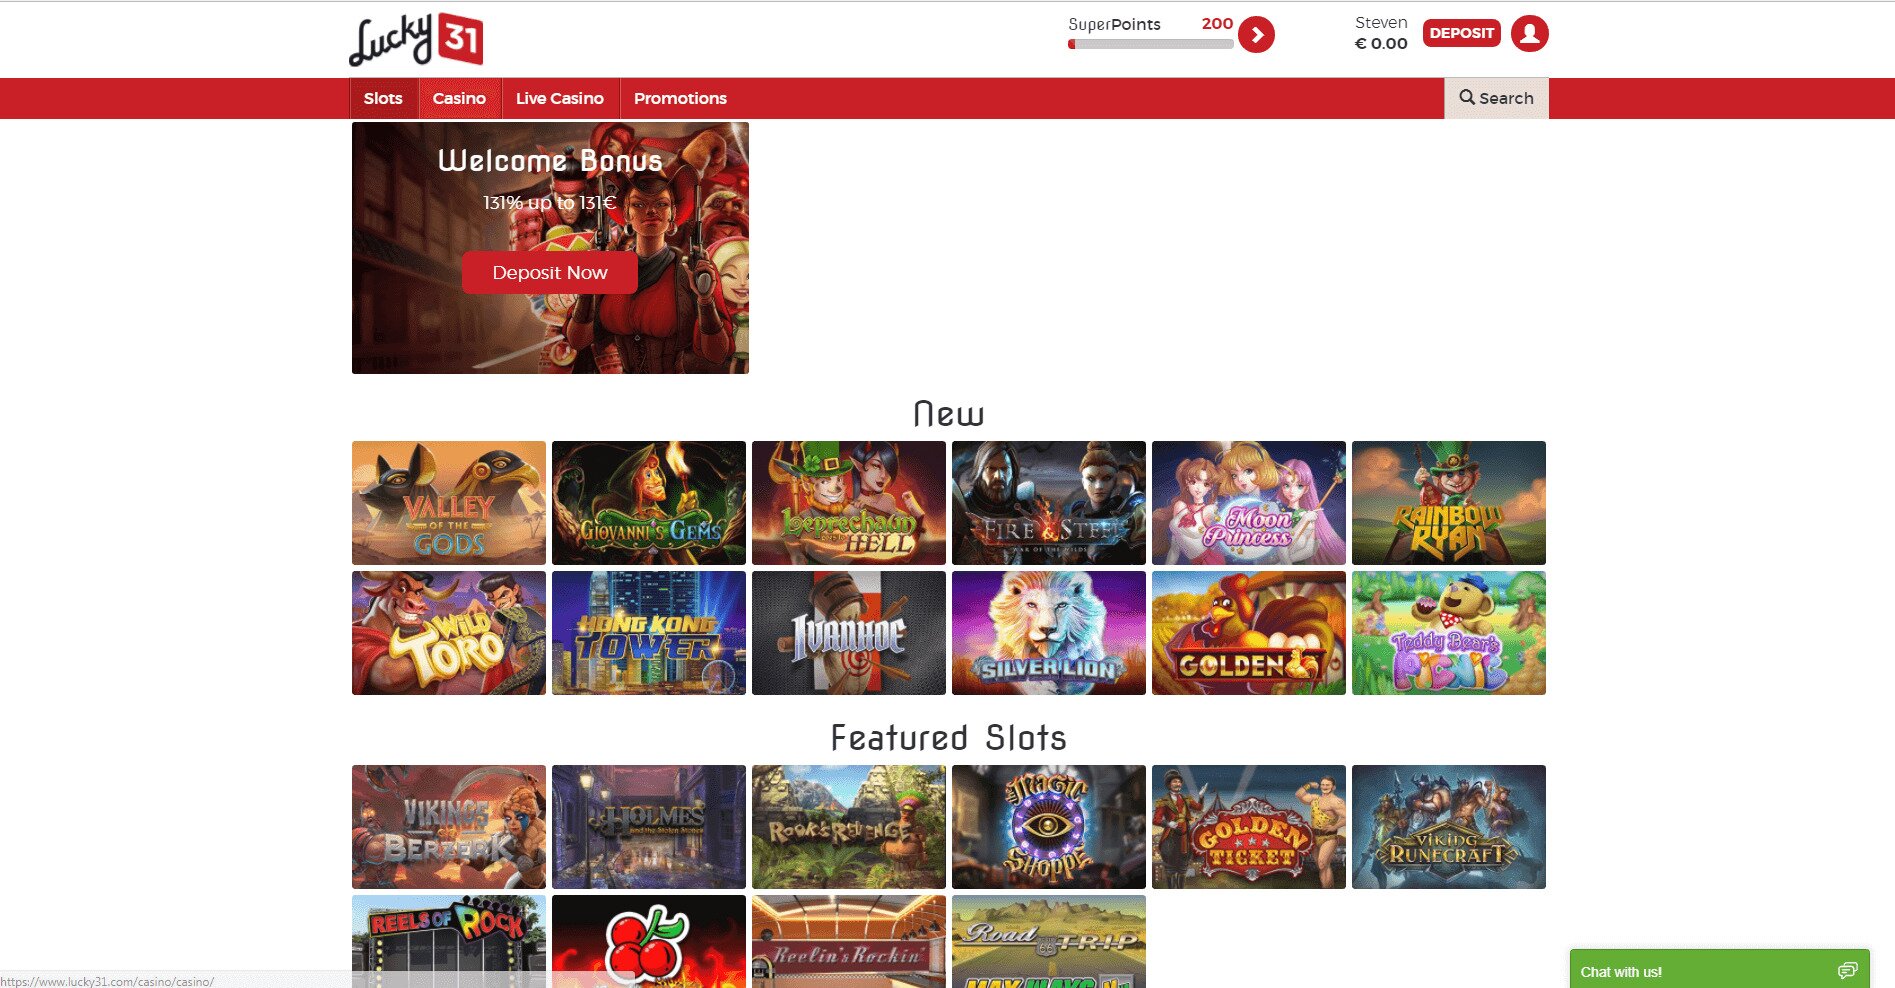Launch the Rainbow Ryan game
Viewport: 1895px width, 988px height.
coord(1449,503)
